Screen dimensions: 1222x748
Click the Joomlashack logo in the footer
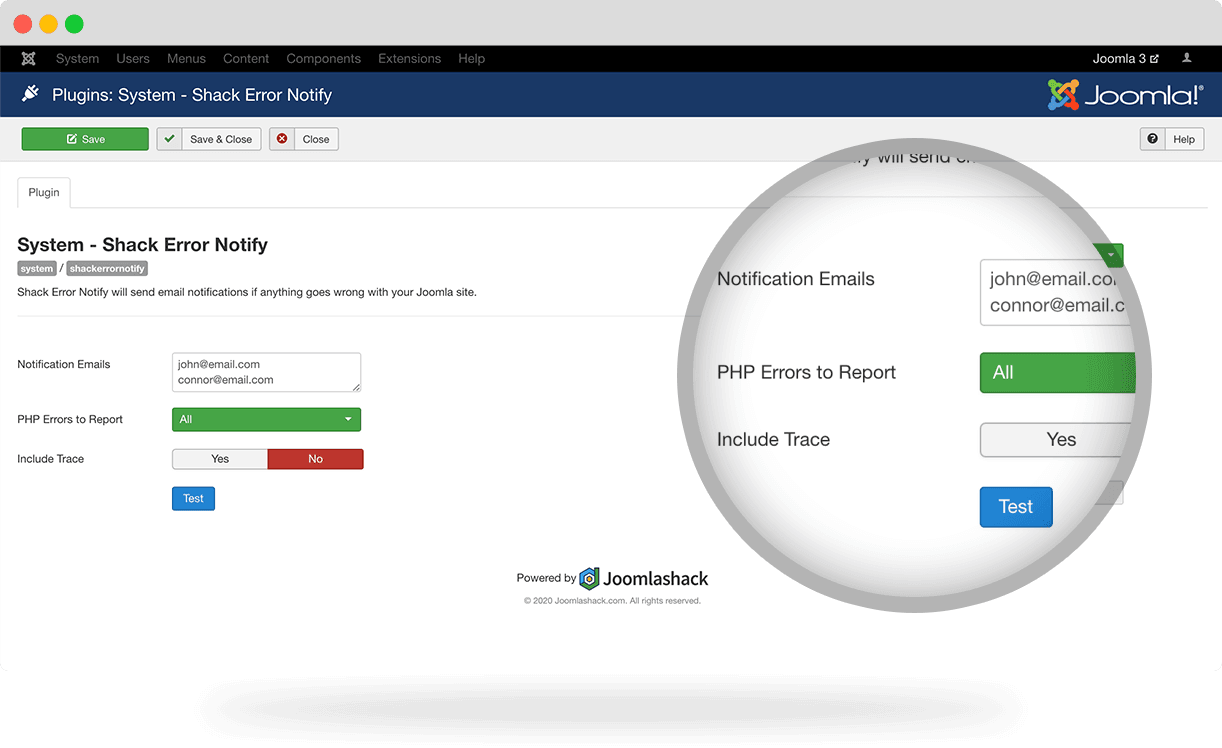[x=644, y=578]
